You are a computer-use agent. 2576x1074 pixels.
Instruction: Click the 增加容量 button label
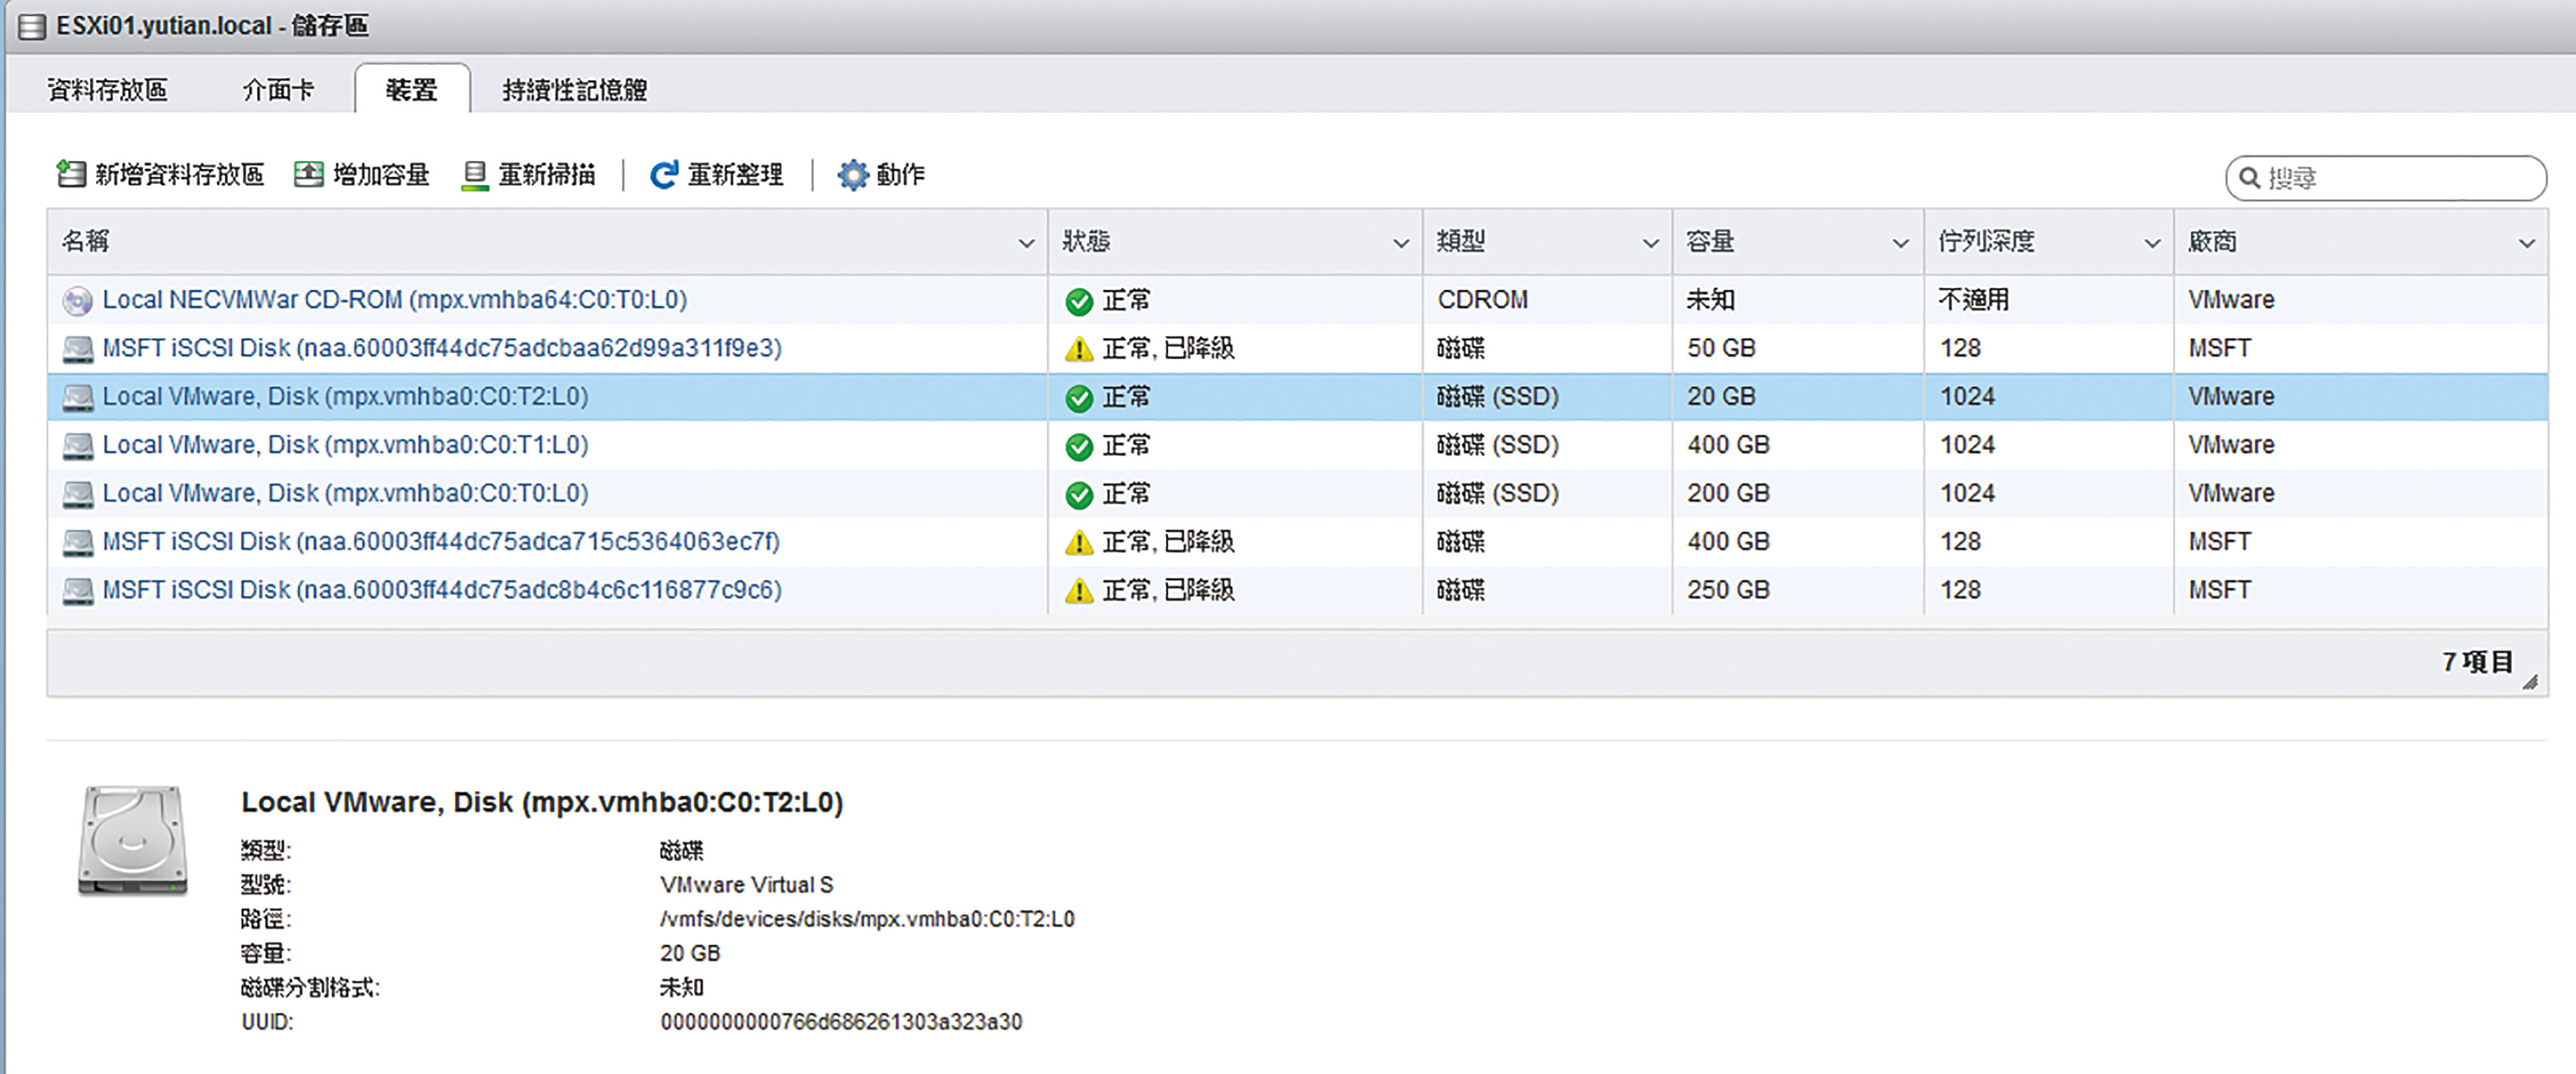(381, 175)
